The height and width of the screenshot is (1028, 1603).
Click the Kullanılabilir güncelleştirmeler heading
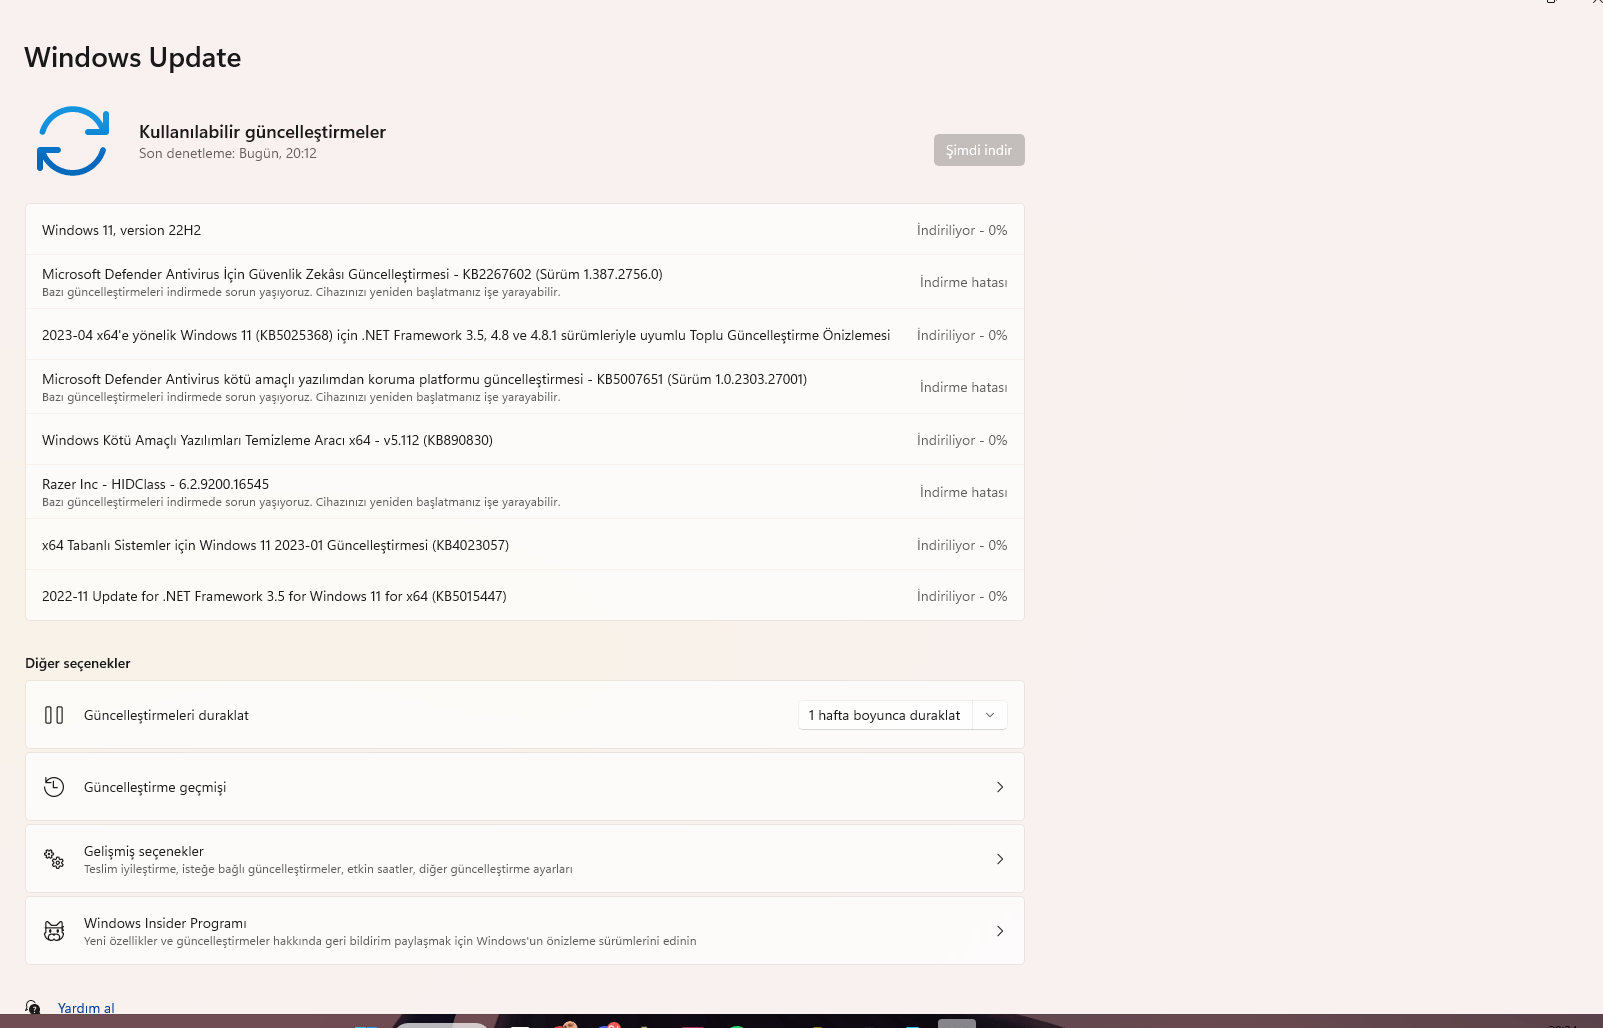[262, 132]
